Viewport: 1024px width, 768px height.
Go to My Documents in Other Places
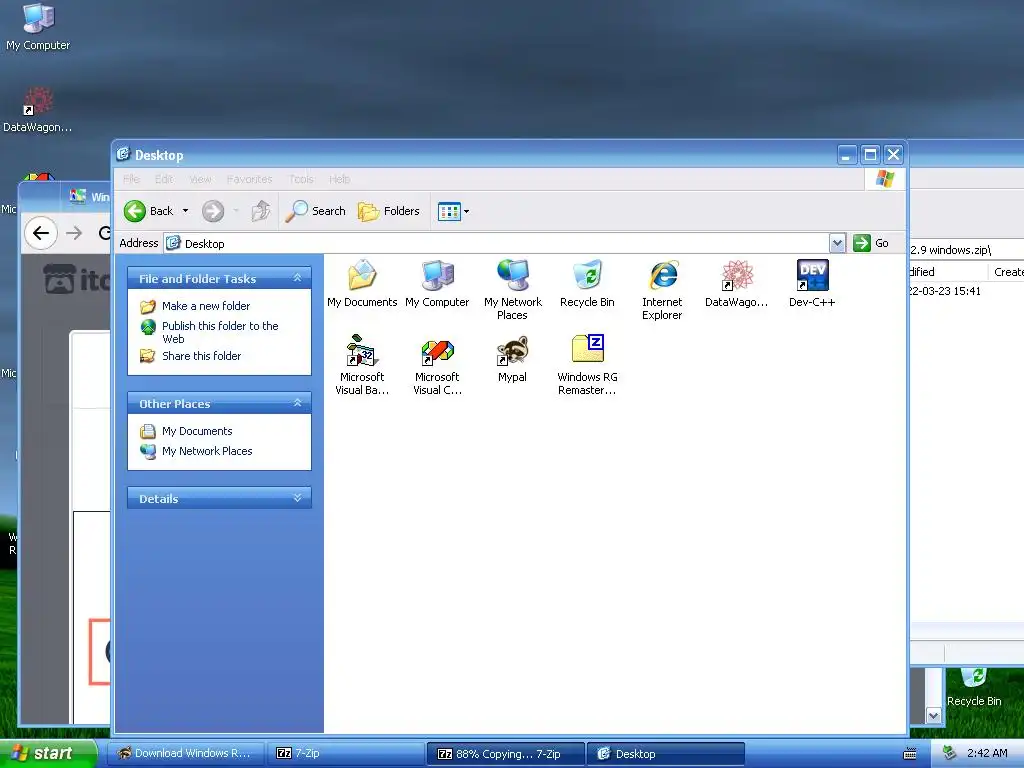click(x=197, y=431)
